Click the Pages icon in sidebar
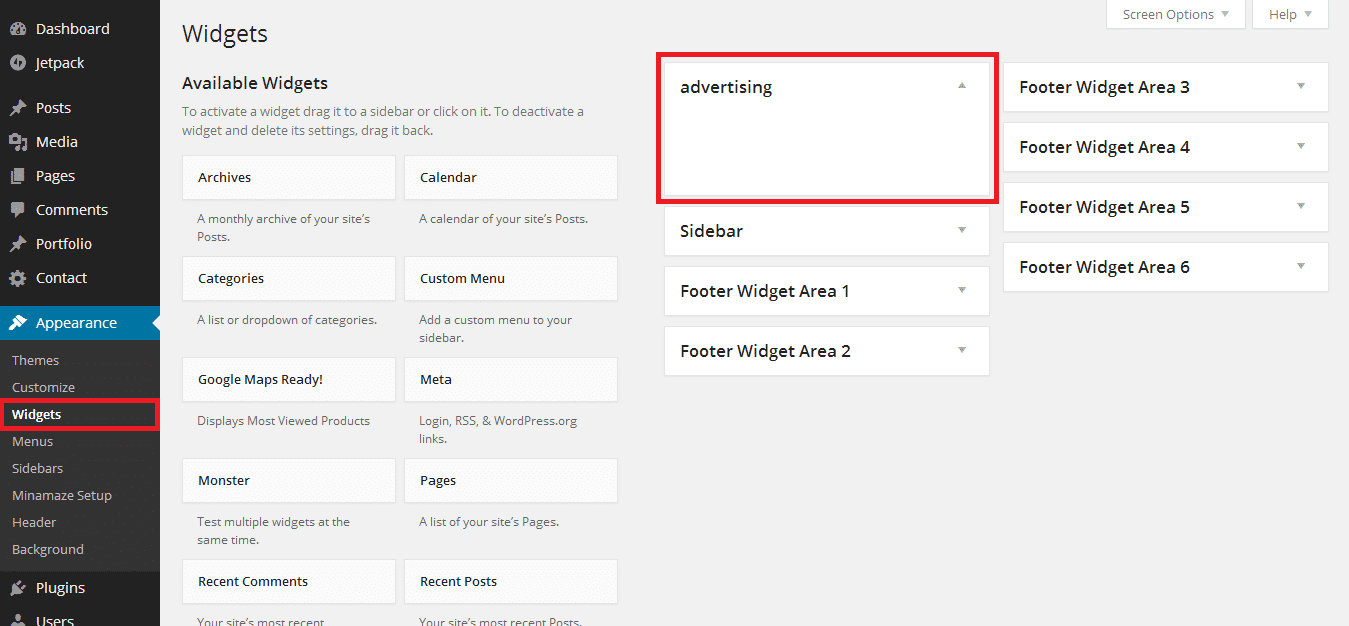 pos(18,176)
